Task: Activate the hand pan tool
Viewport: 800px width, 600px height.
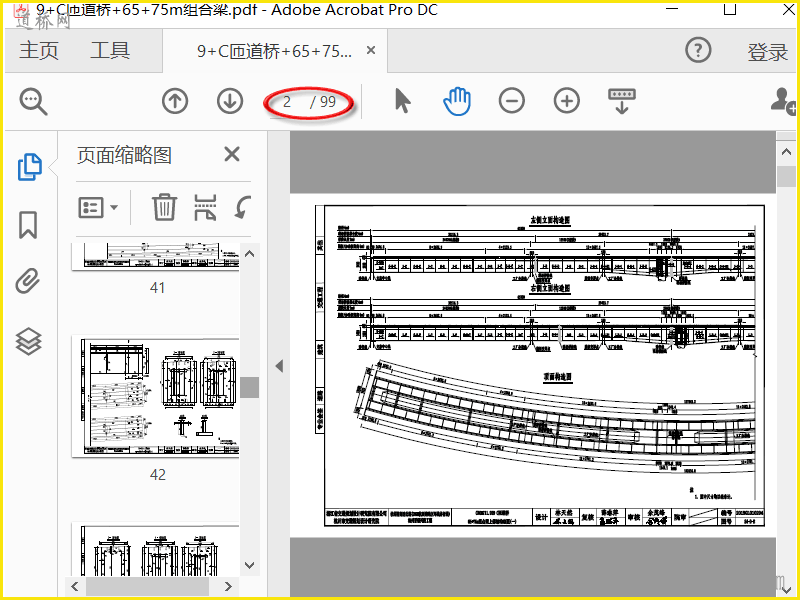Action: point(457,101)
